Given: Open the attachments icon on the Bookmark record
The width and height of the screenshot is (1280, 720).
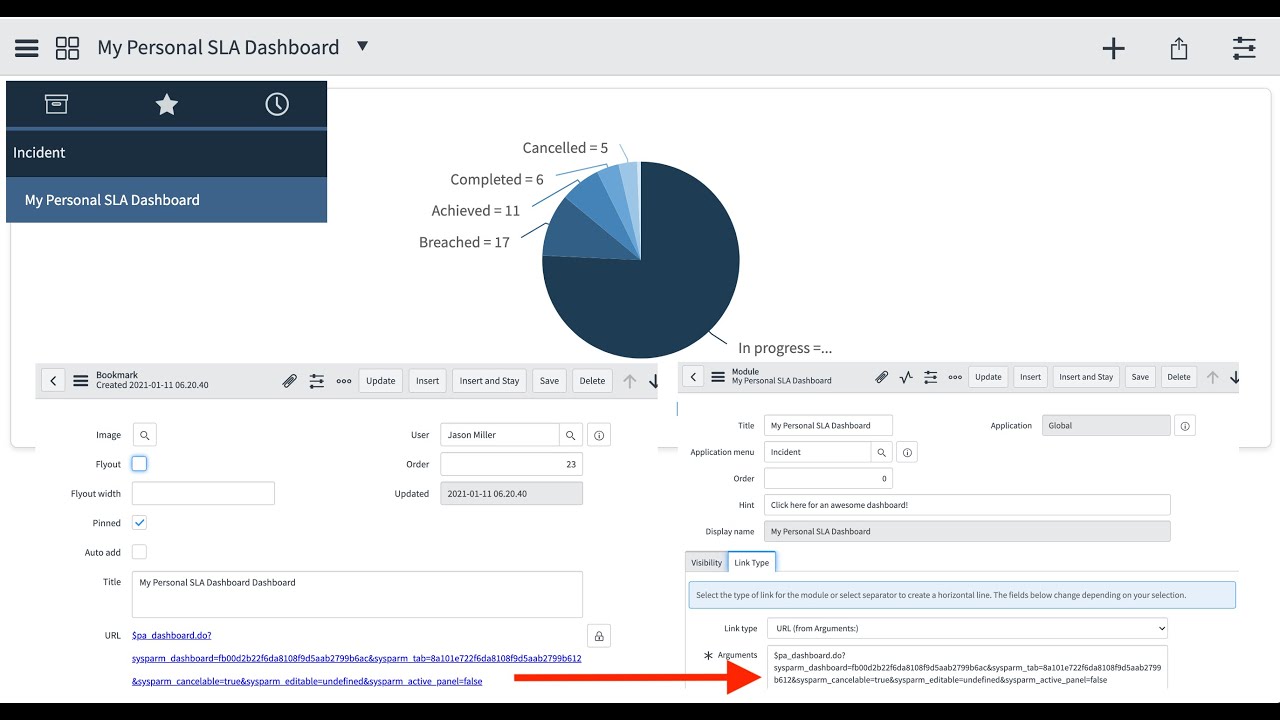Looking at the screenshot, I should click(x=289, y=380).
